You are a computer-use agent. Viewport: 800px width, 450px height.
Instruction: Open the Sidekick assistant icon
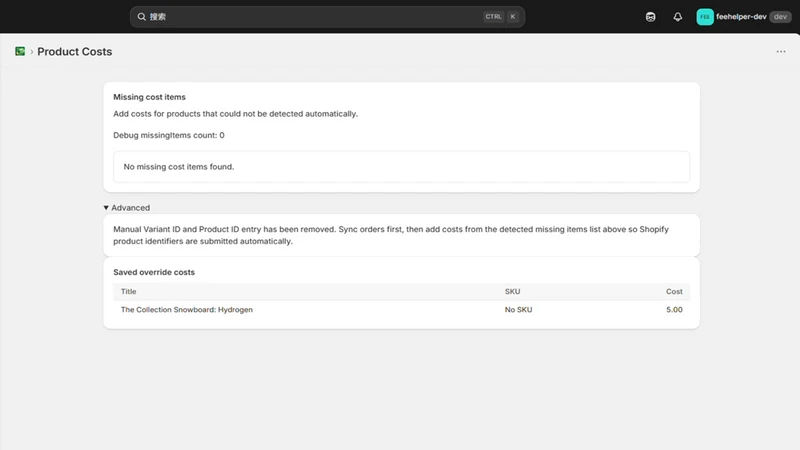coord(651,17)
